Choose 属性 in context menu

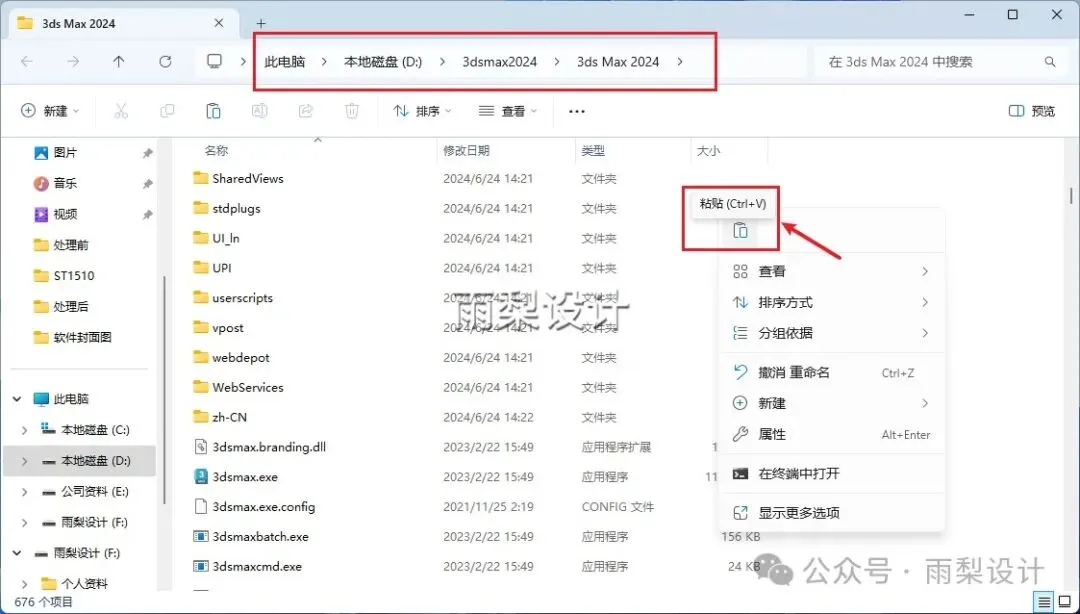tap(831, 435)
